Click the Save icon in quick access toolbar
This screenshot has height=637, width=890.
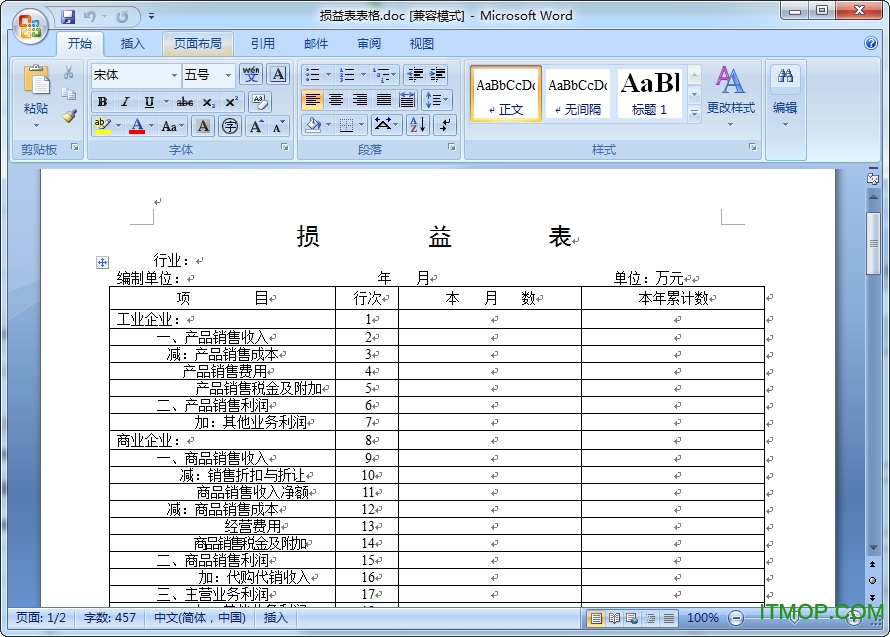point(68,16)
